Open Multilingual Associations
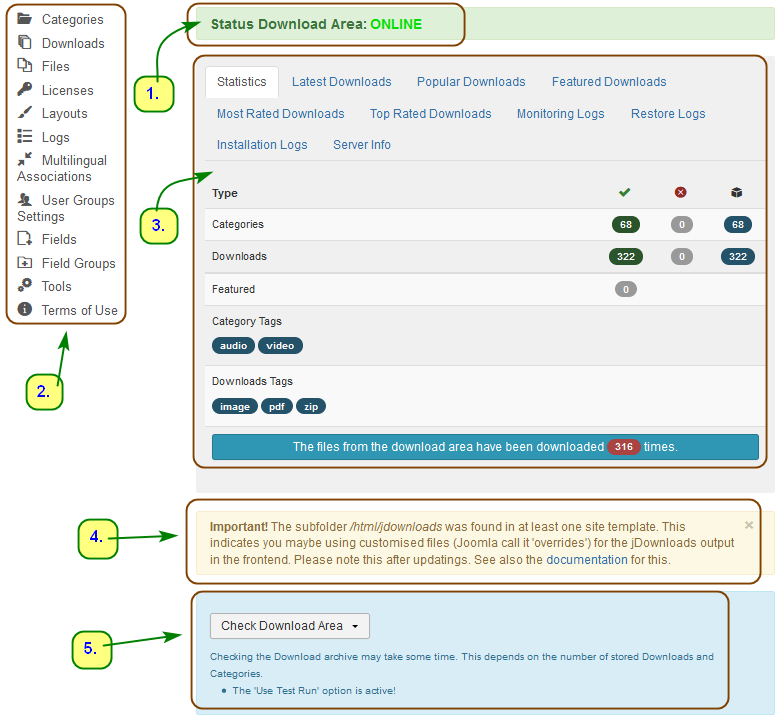The image size is (782, 722). pyautogui.click(x=62, y=168)
